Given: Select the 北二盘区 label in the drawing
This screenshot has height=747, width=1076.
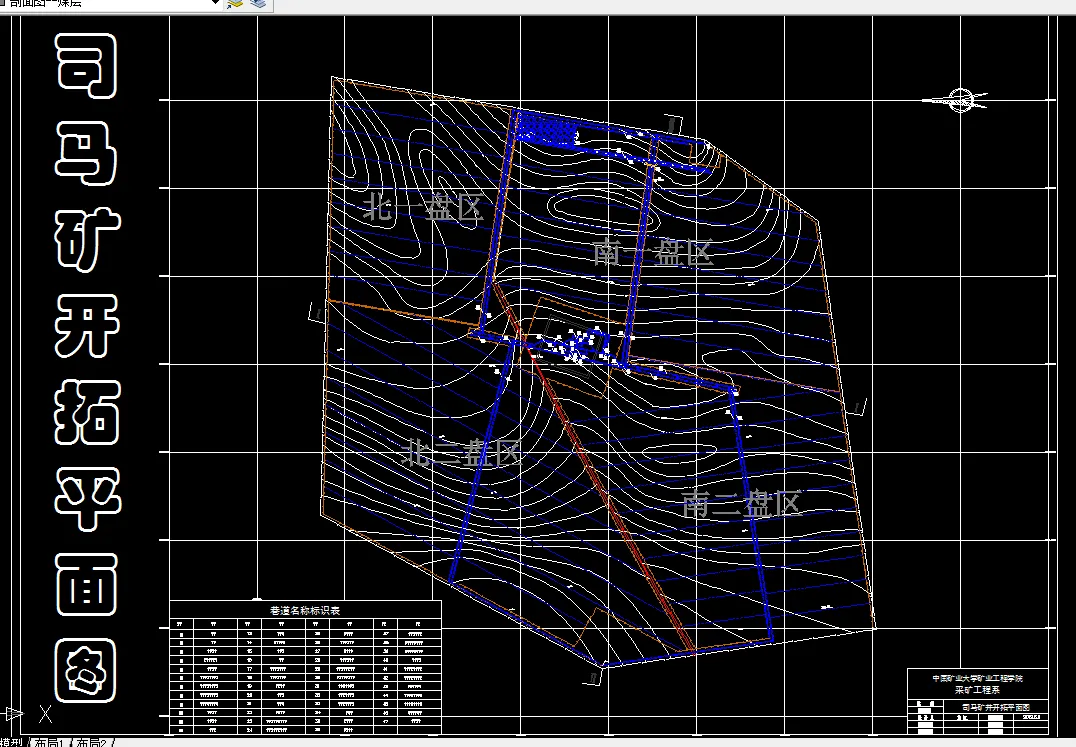Looking at the screenshot, I should click(x=463, y=453).
